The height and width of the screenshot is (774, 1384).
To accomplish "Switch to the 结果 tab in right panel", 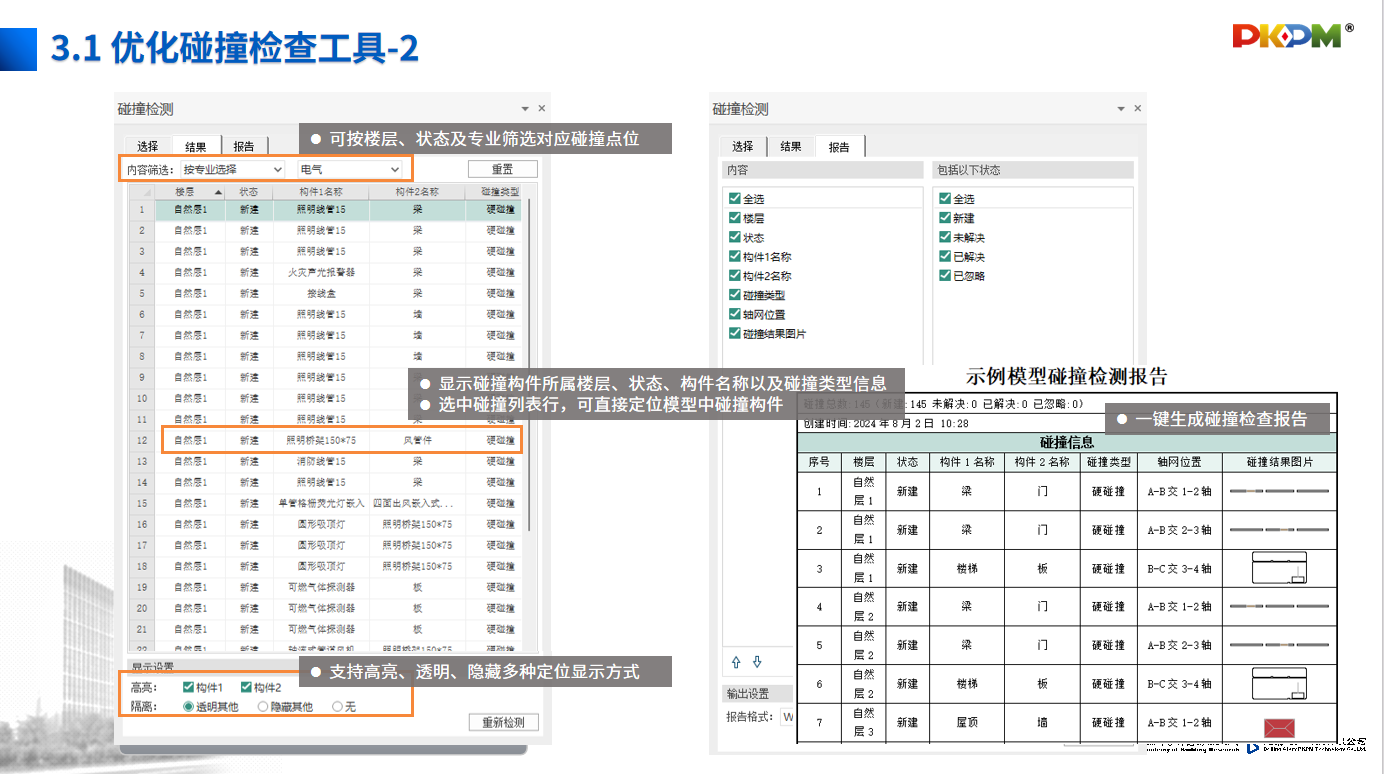I will coord(790,146).
